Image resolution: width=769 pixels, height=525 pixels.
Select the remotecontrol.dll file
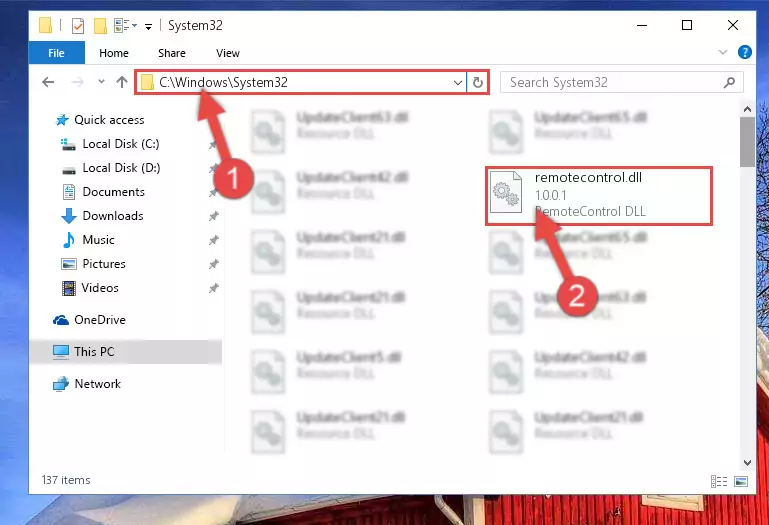pos(598,196)
